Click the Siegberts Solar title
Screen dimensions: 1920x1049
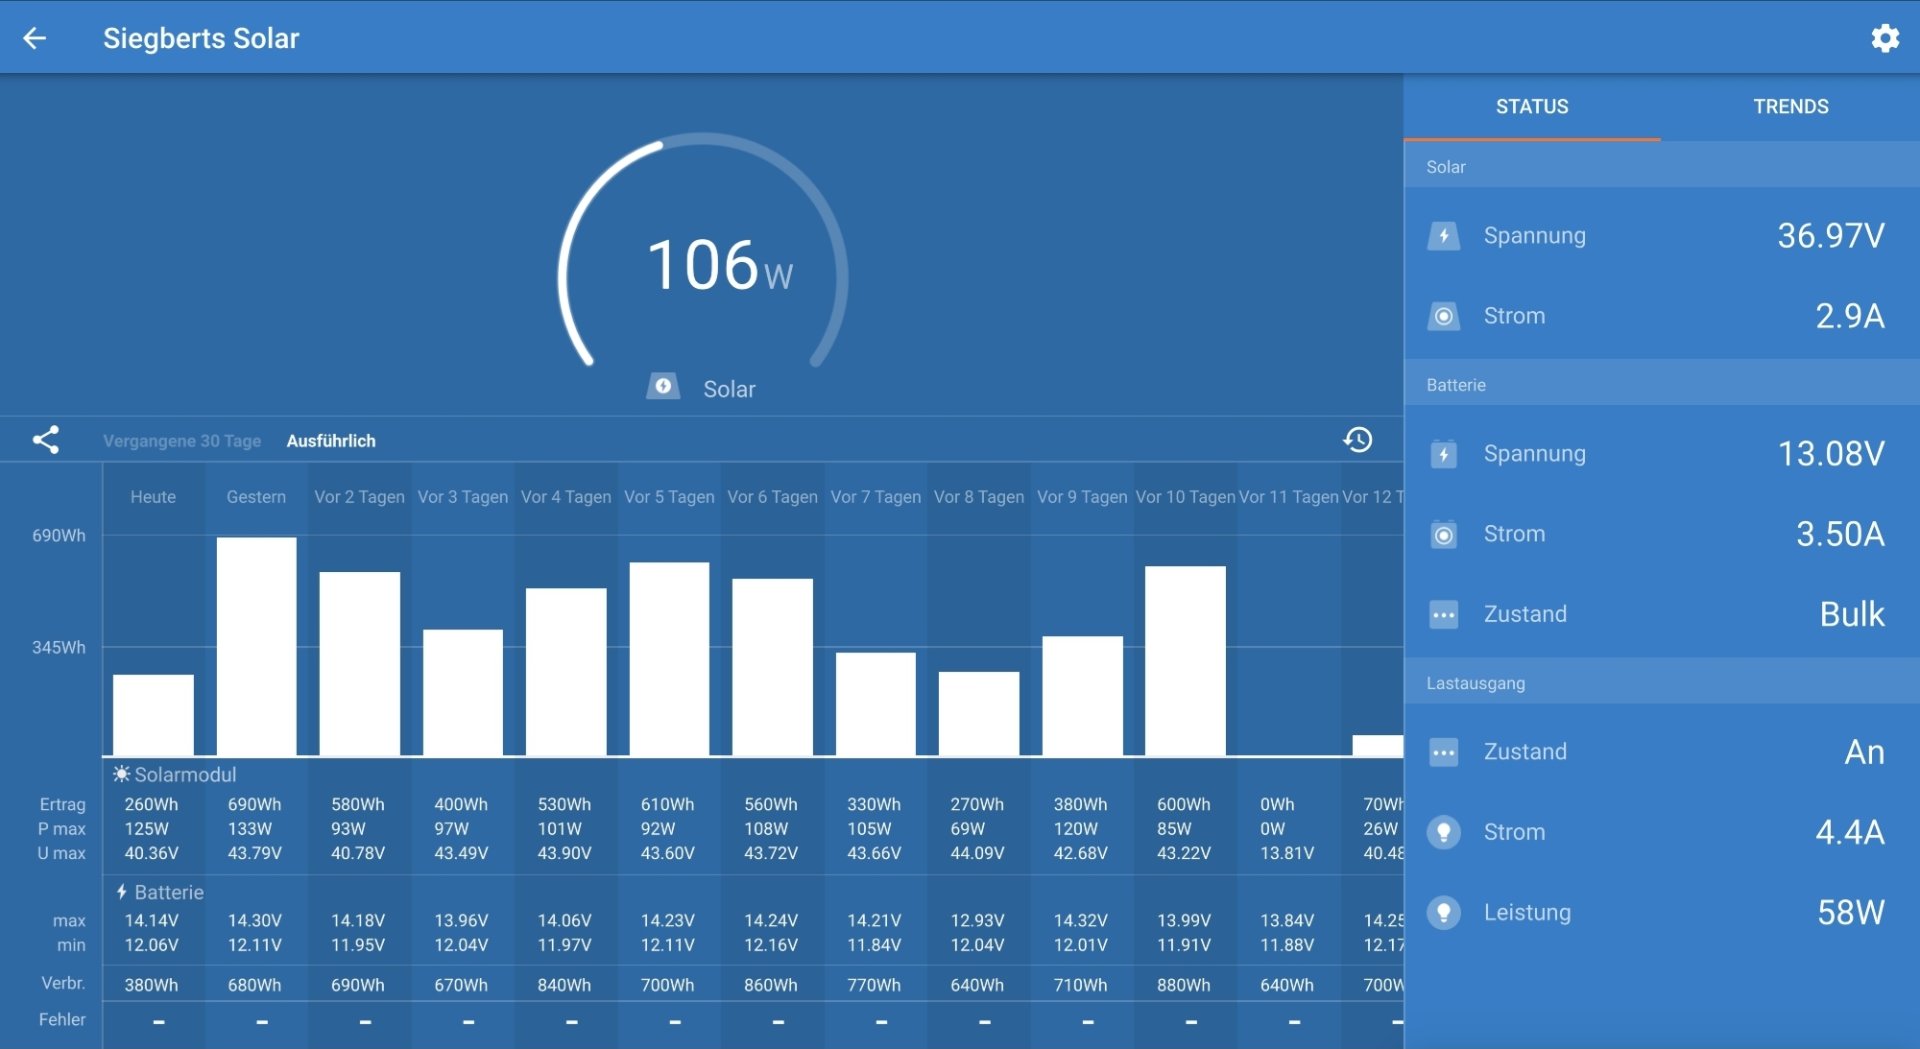click(201, 38)
